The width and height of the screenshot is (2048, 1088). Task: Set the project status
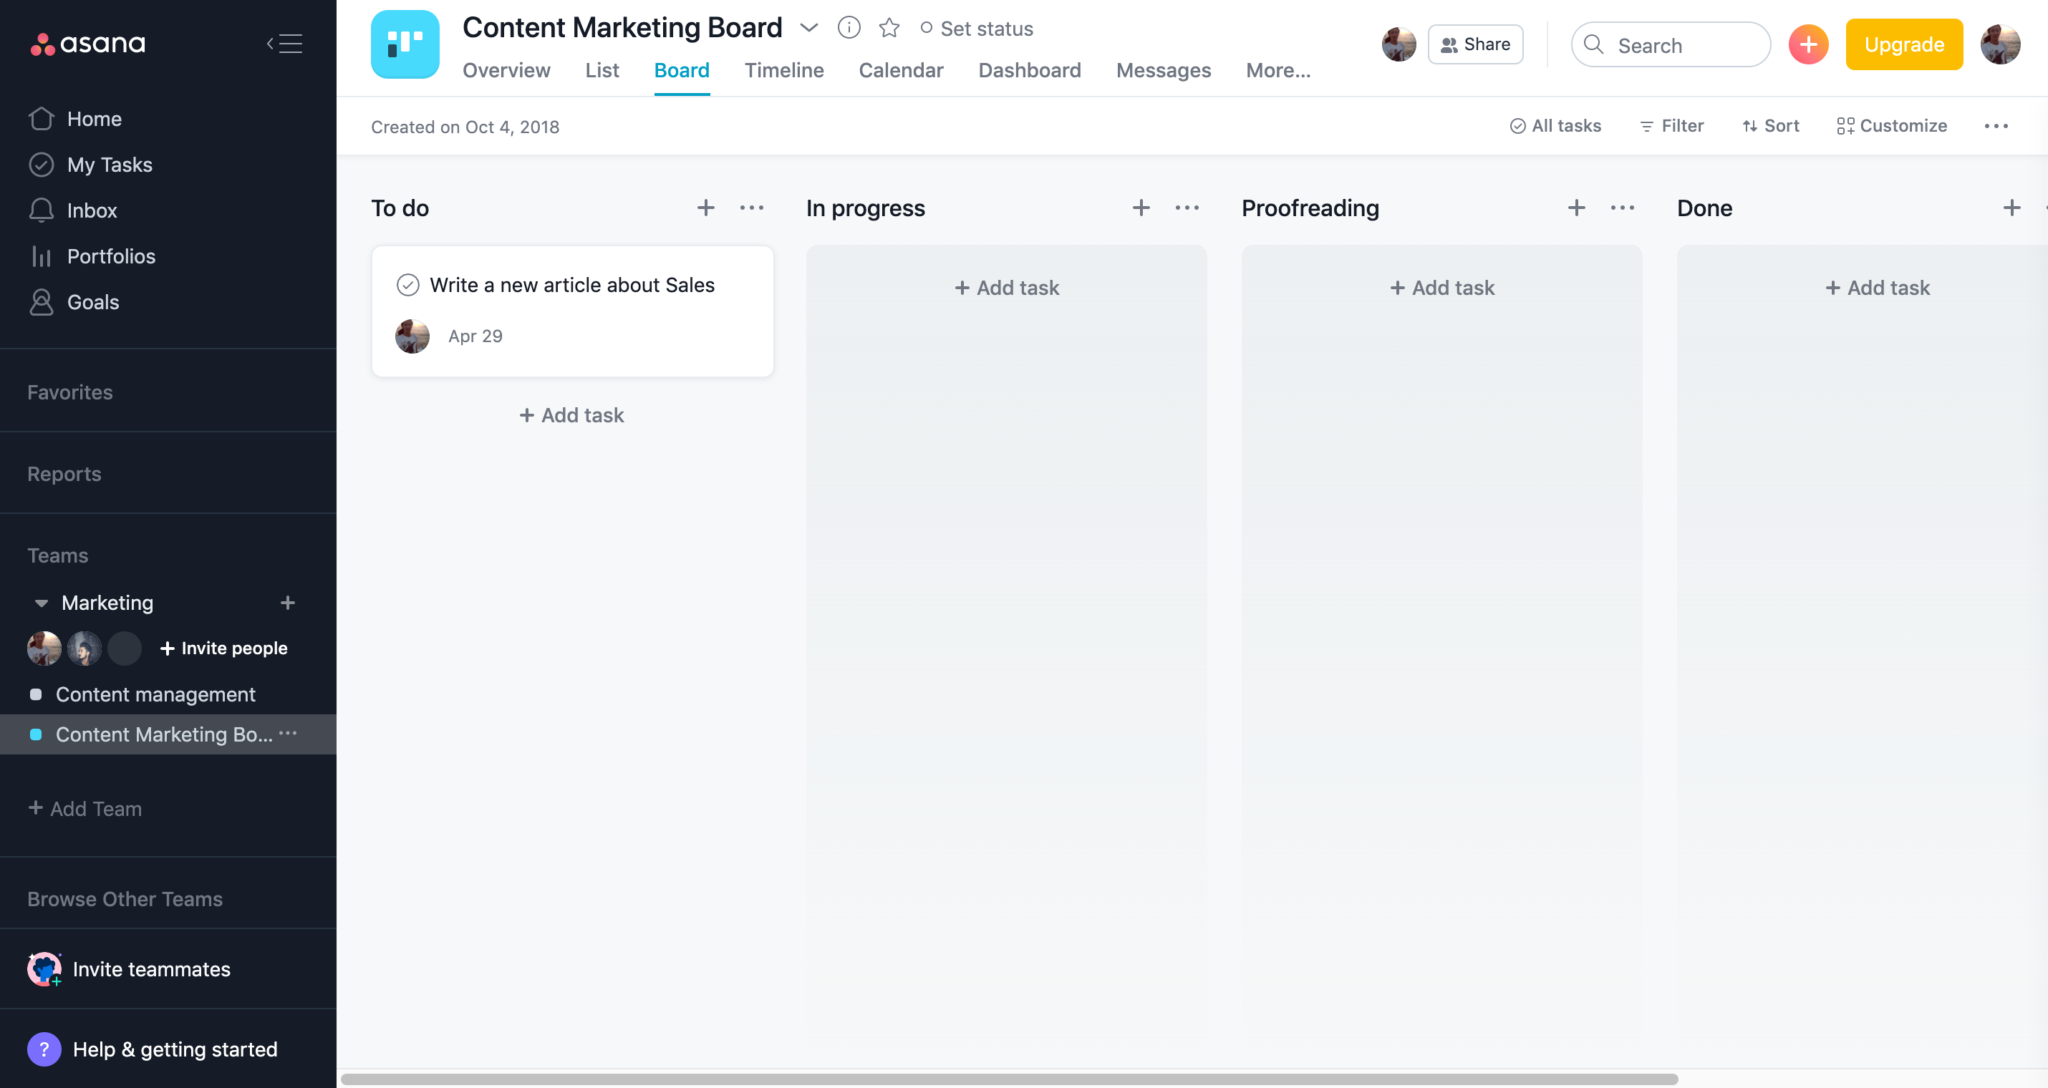tap(976, 29)
